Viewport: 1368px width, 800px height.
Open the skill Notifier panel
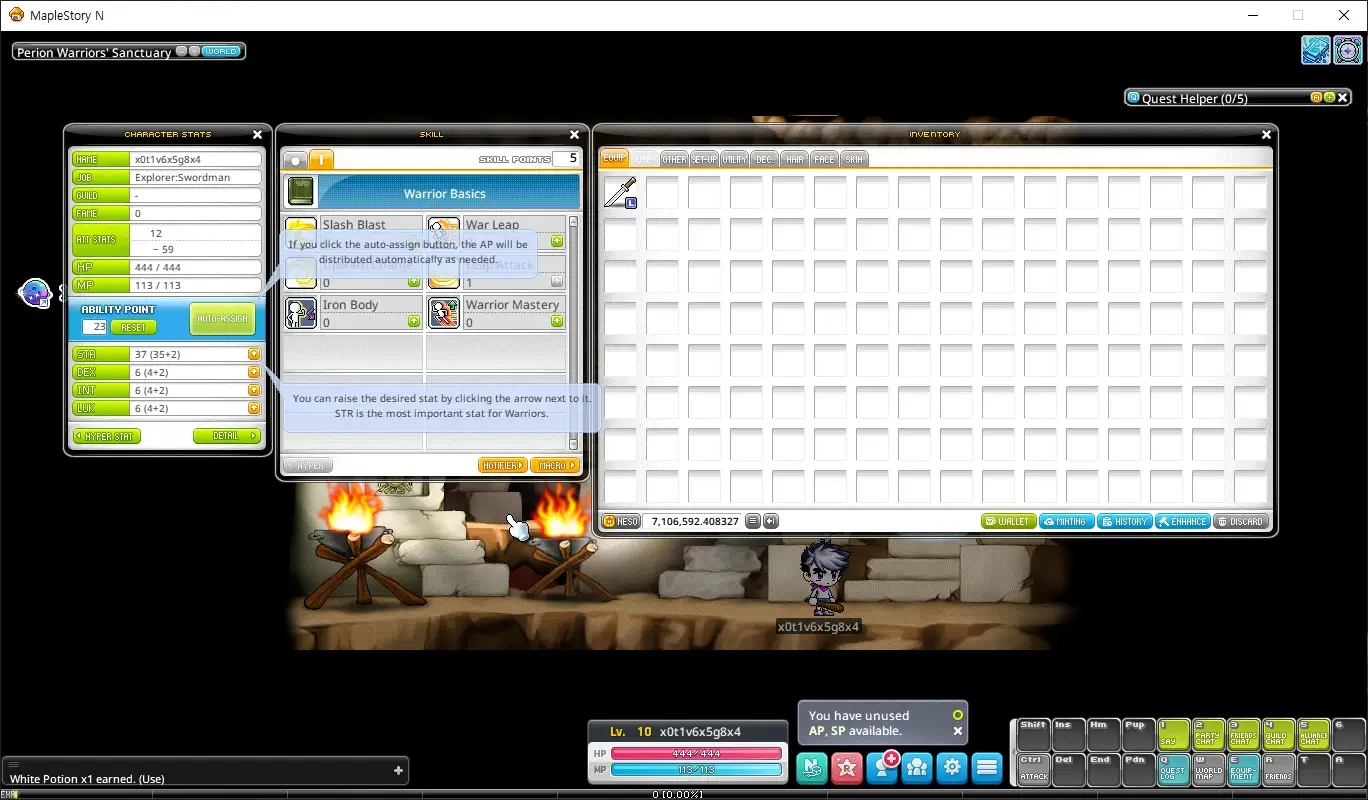pos(502,466)
